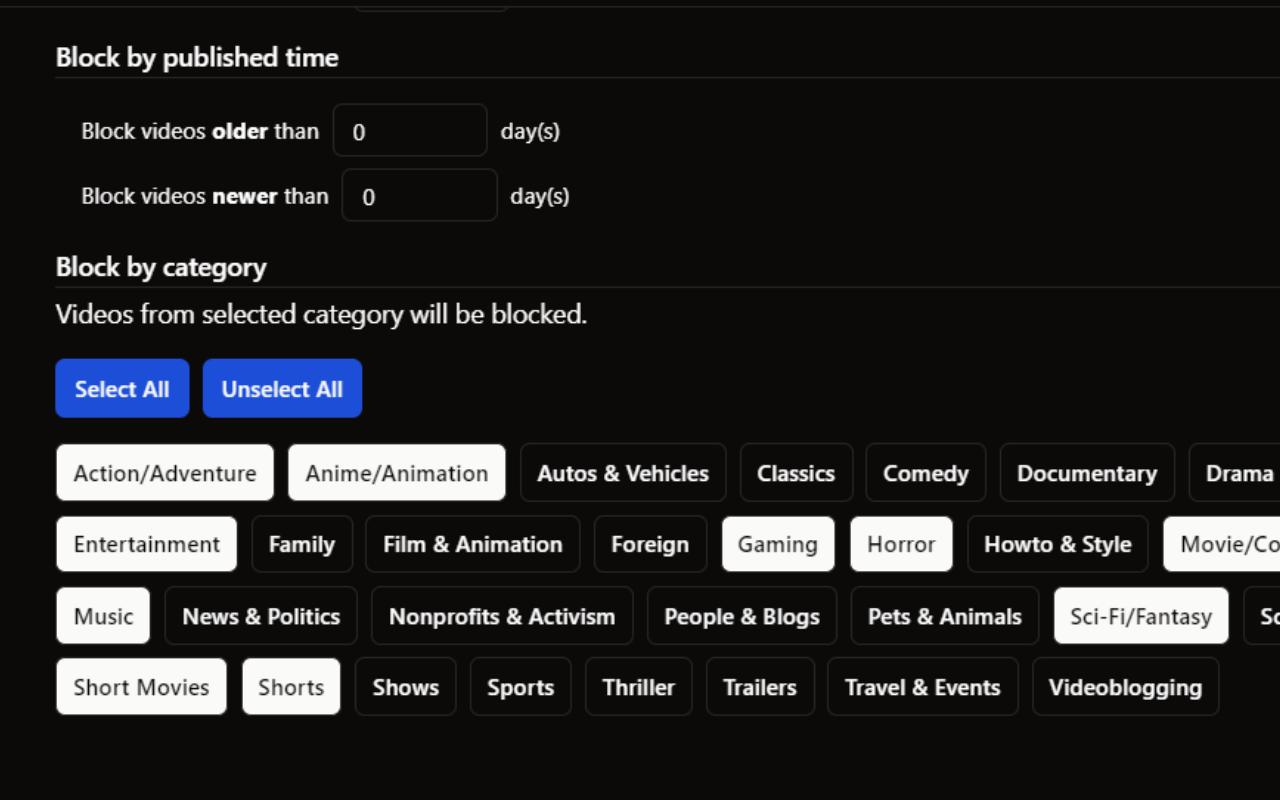Toggle the Nonprofits & Activism category
Screen dimensions: 1280x800
click(502, 615)
